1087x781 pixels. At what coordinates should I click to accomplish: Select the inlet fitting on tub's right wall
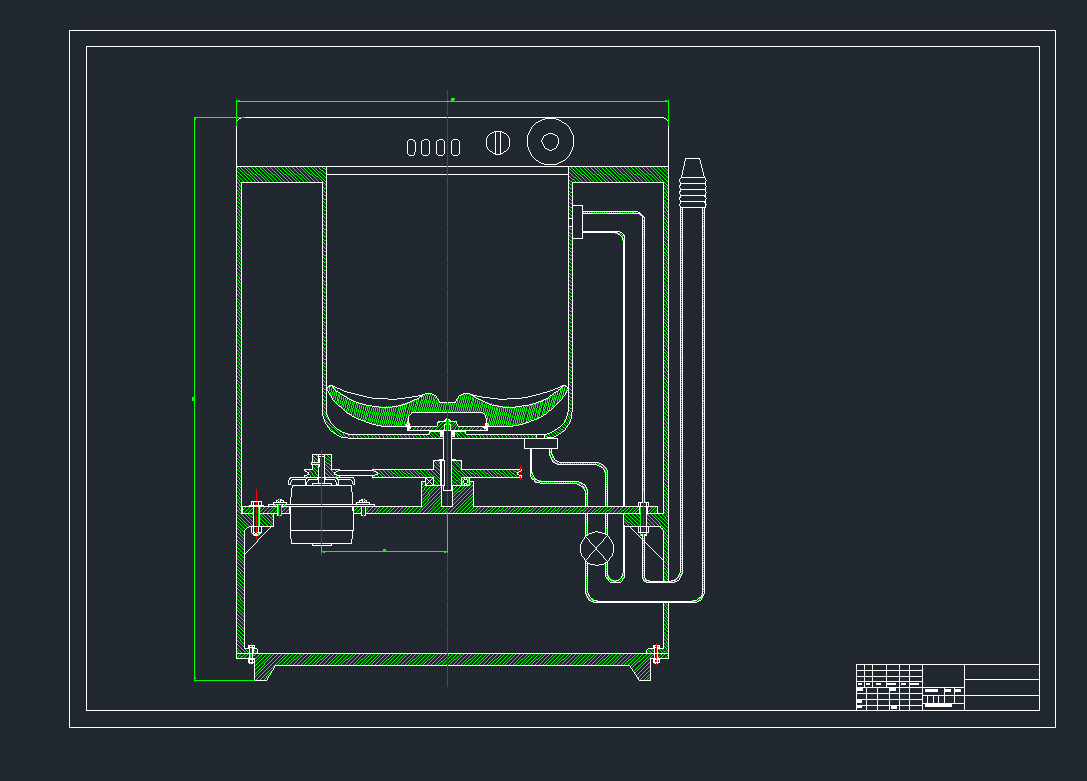[x=577, y=221]
